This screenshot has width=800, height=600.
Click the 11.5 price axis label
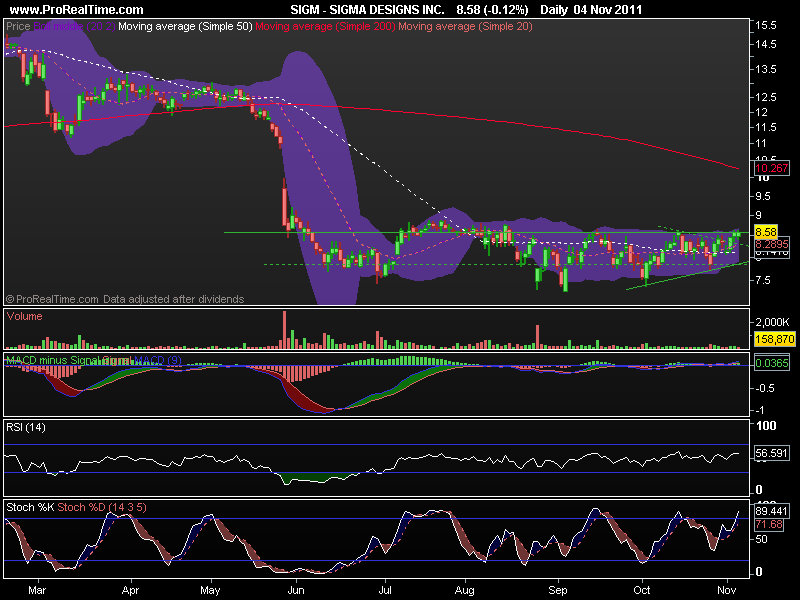pos(766,127)
